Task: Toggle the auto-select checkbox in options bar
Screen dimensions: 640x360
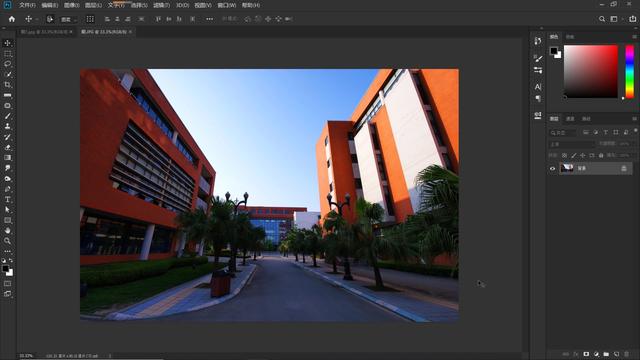Action: click(x=50, y=19)
